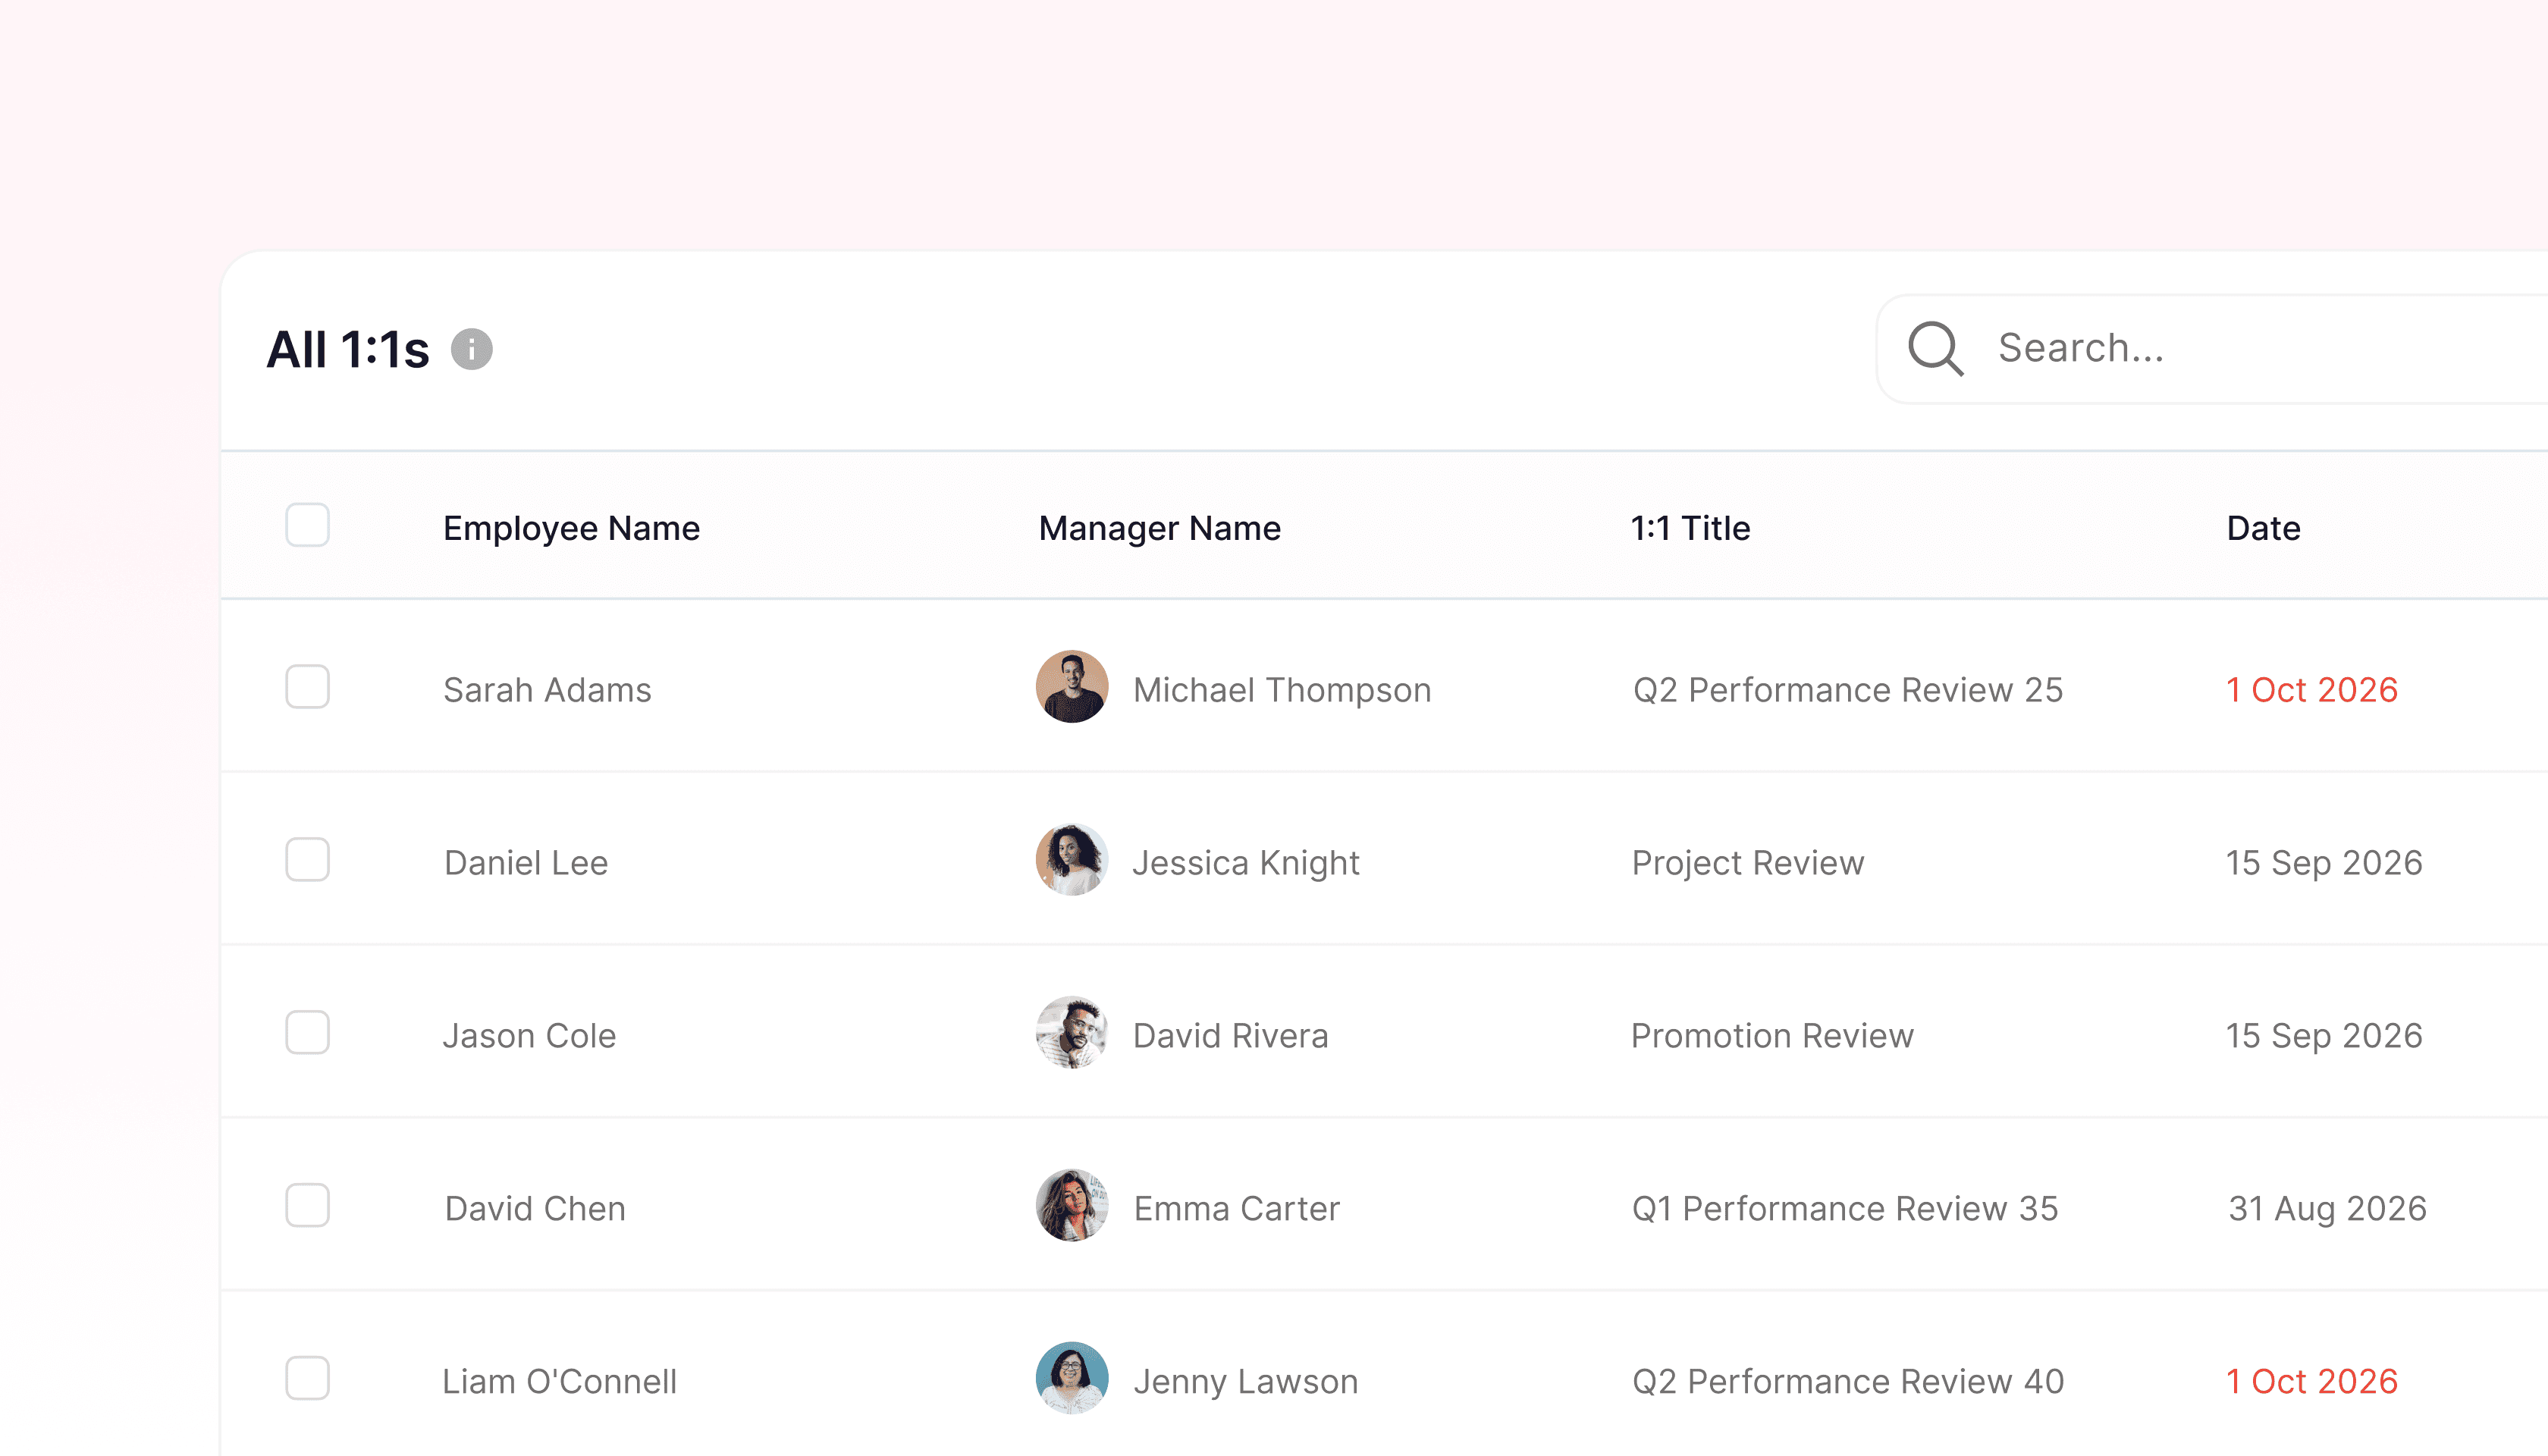Toggle the select-all checkbox in the header
2548x1456 pixels.
coord(307,525)
